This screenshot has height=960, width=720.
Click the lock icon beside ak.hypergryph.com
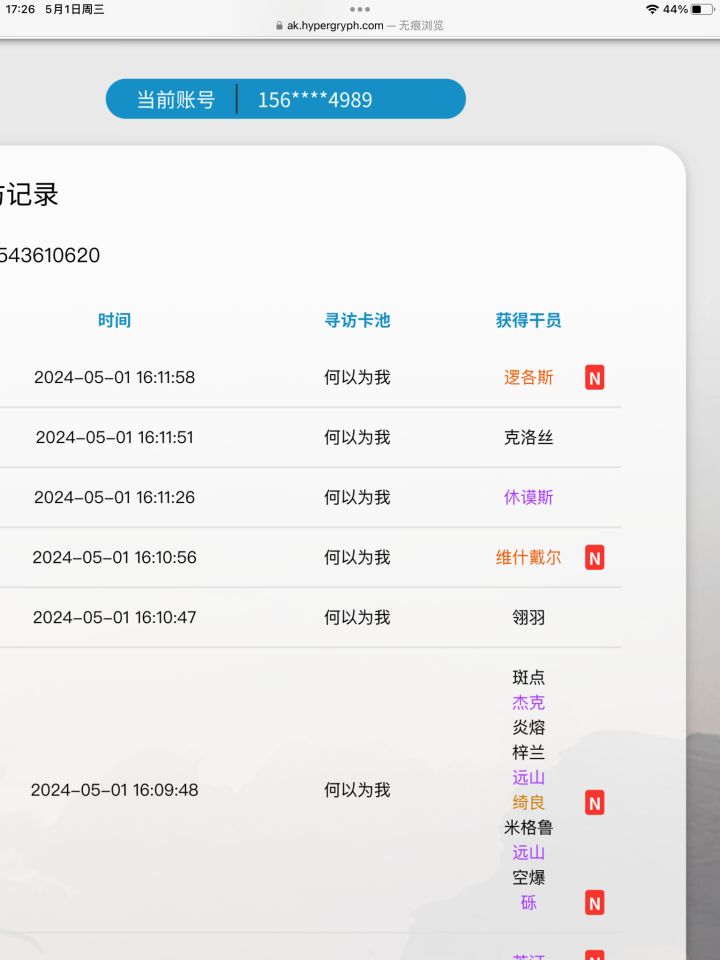click(279, 26)
